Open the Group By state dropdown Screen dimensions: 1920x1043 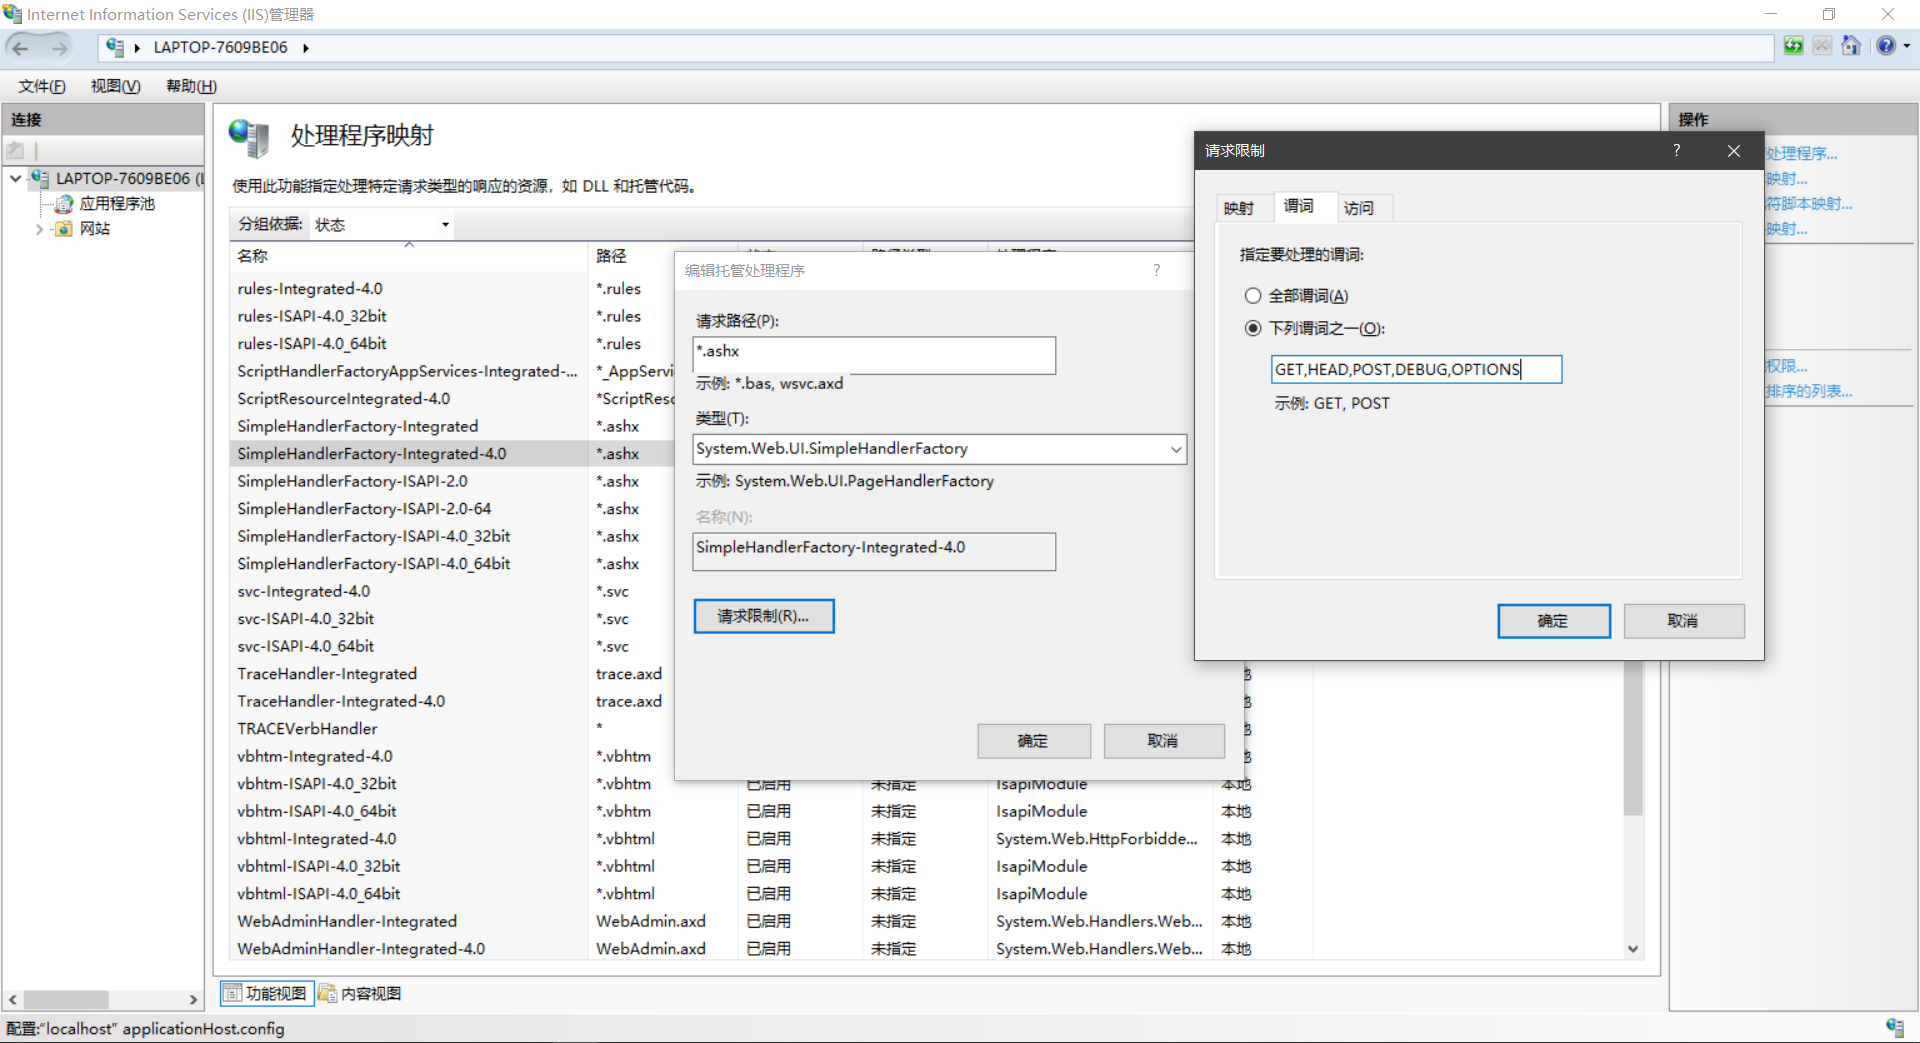(x=445, y=225)
